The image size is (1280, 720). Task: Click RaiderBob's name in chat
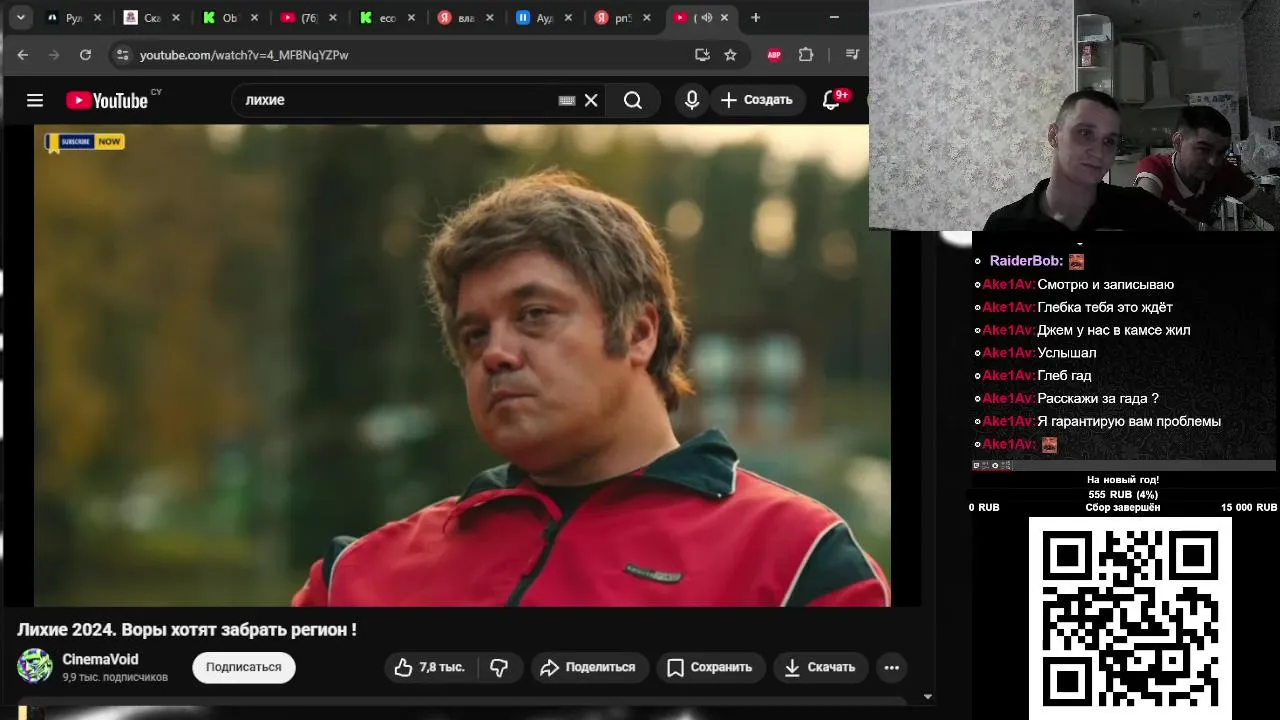[1026, 261]
